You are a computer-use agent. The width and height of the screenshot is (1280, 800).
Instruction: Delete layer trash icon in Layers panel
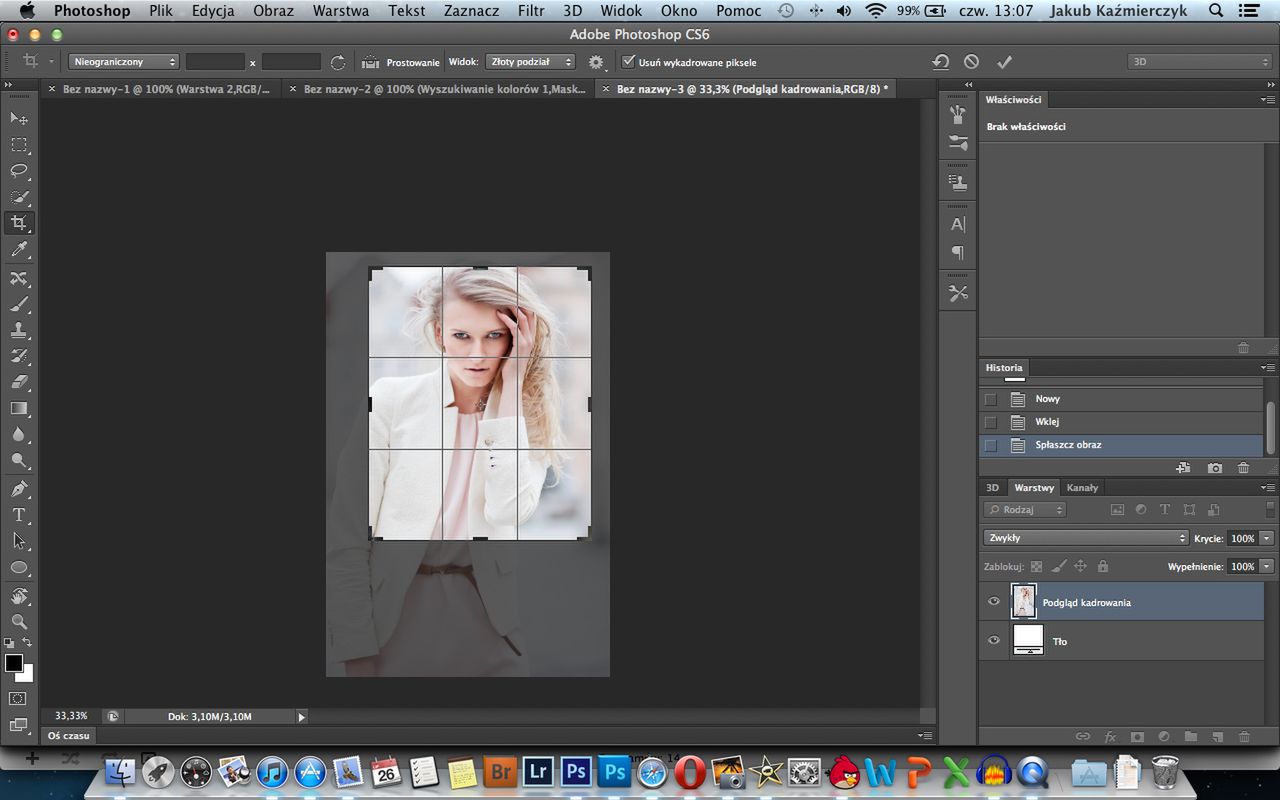click(x=1245, y=737)
